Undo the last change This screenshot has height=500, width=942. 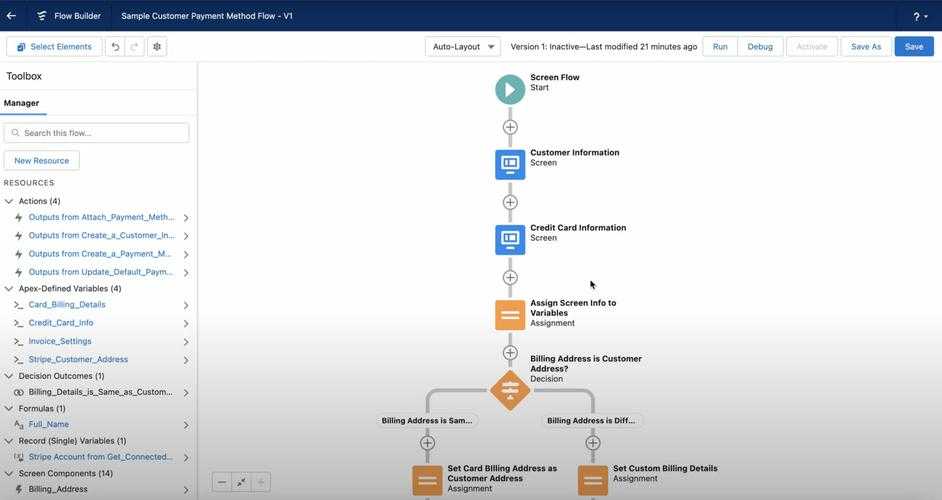pos(115,47)
